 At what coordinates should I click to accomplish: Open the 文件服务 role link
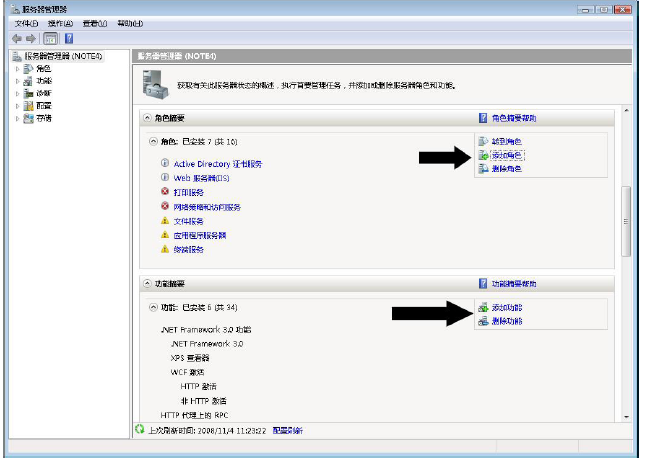tap(188, 222)
